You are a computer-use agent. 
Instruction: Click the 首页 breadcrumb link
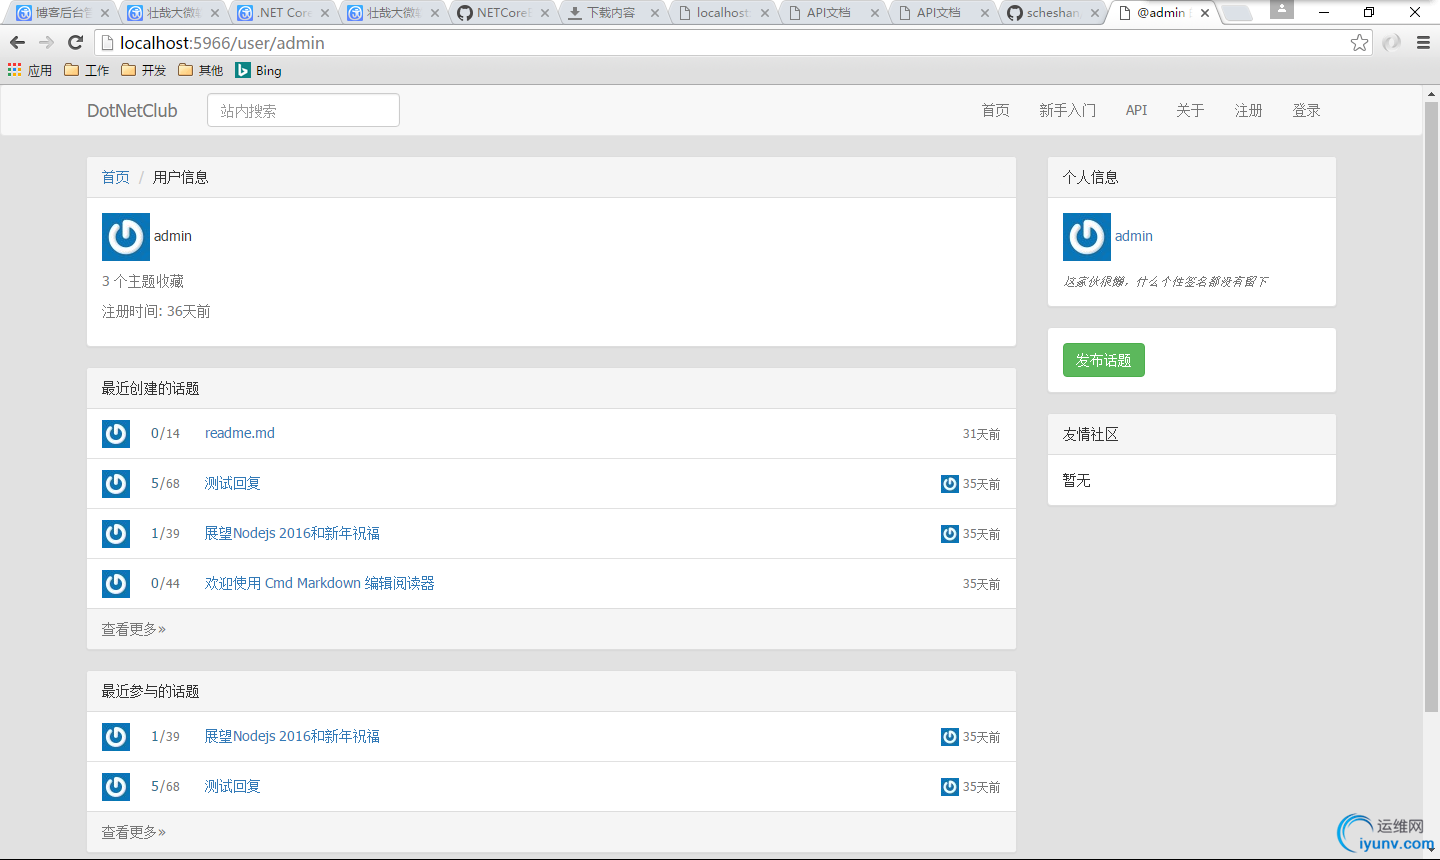click(115, 177)
